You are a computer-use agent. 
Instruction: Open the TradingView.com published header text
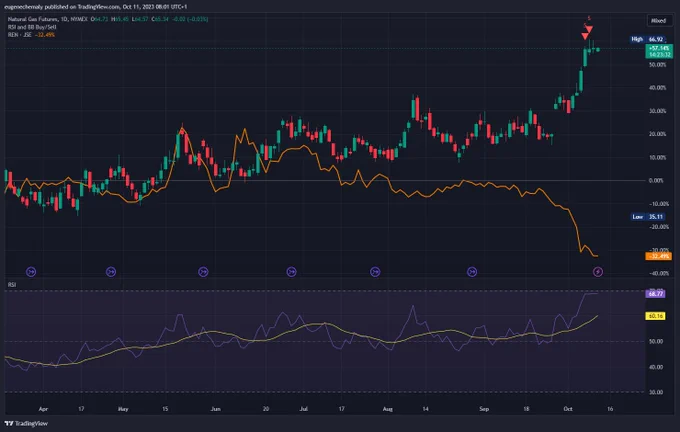pos(95,7)
